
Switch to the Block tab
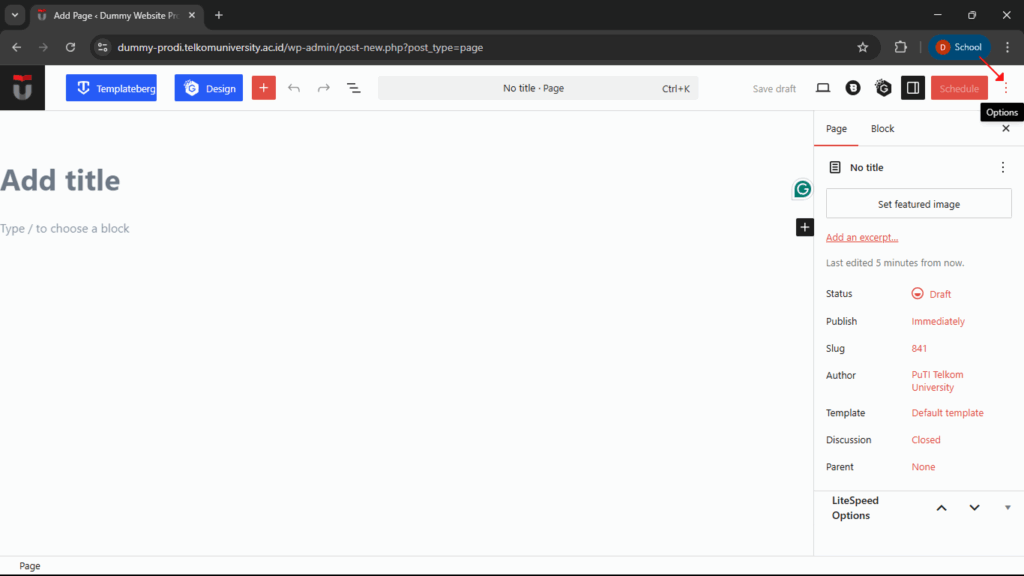[882, 128]
